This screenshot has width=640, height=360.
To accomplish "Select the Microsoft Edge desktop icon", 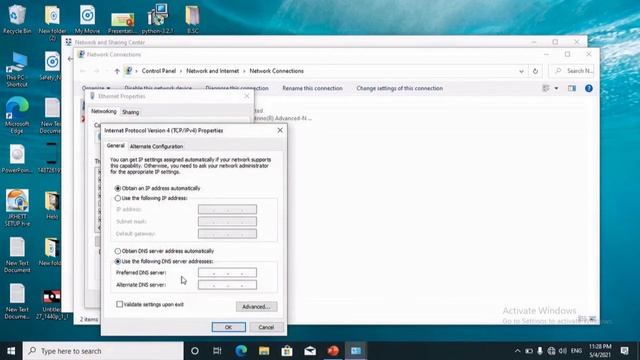I will tap(17, 116).
